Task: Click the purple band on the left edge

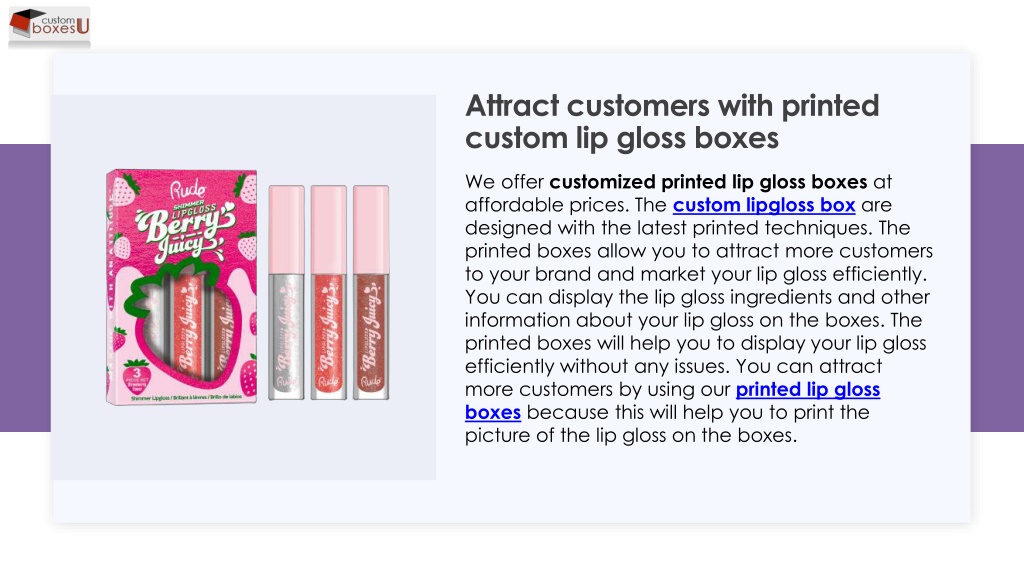Action: (25, 287)
